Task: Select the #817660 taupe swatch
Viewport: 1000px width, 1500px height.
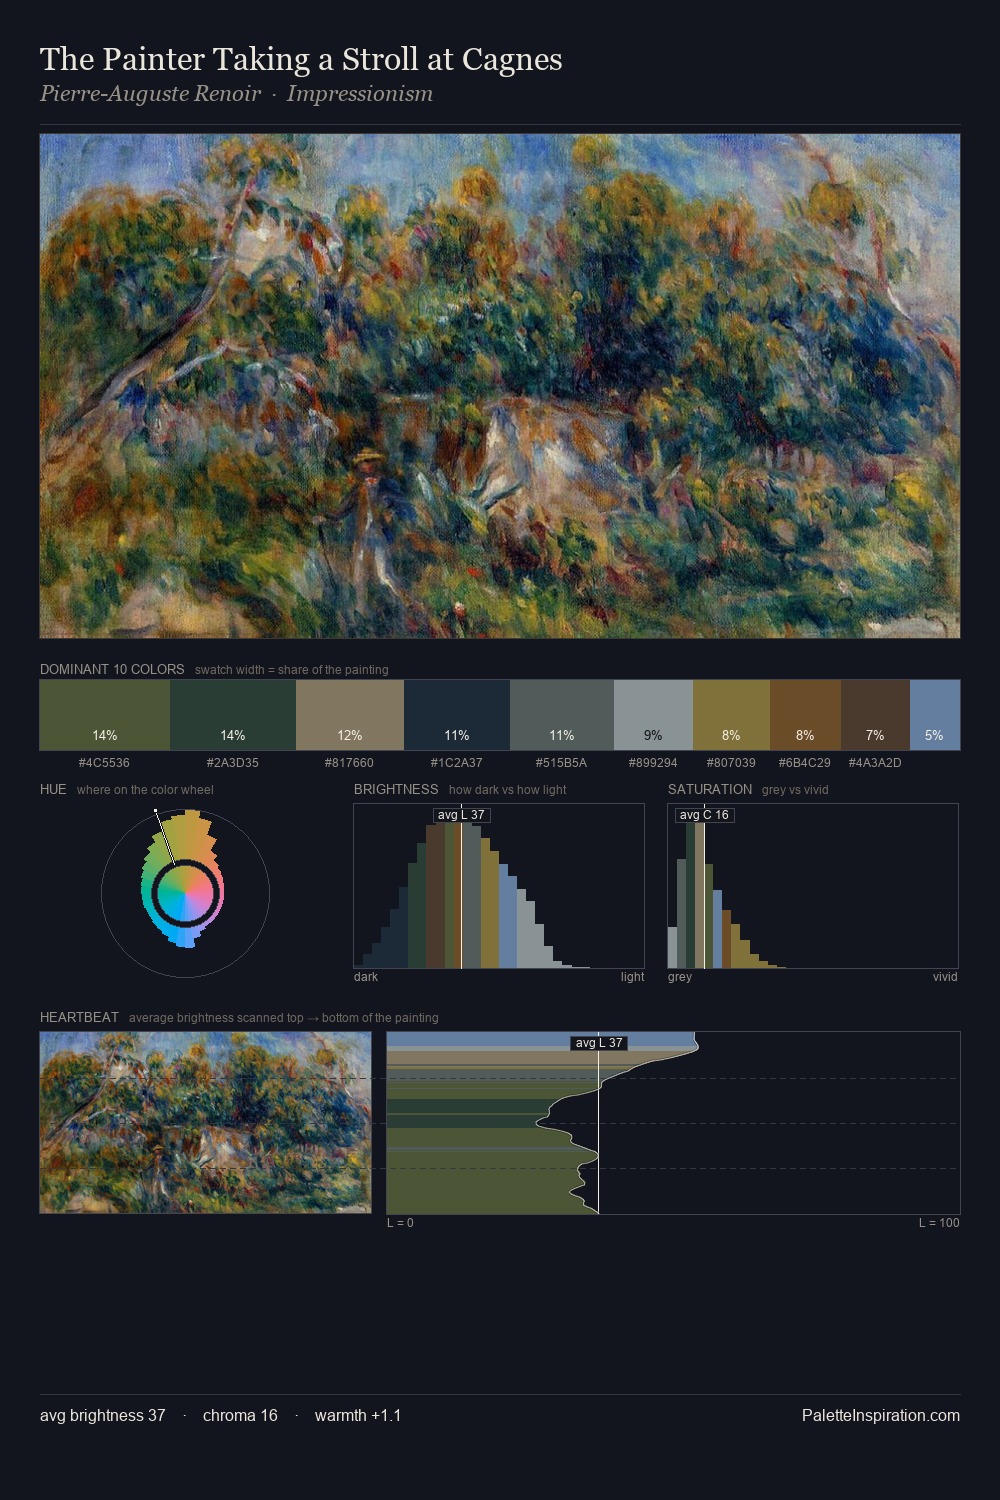Action: [x=350, y=715]
